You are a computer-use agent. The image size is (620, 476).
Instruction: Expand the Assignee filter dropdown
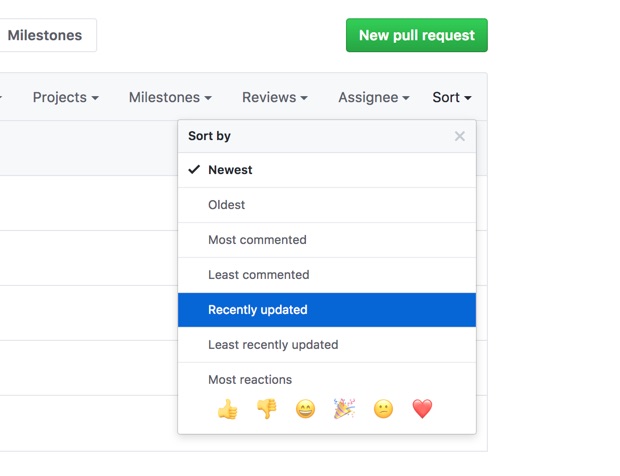click(374, 97)
